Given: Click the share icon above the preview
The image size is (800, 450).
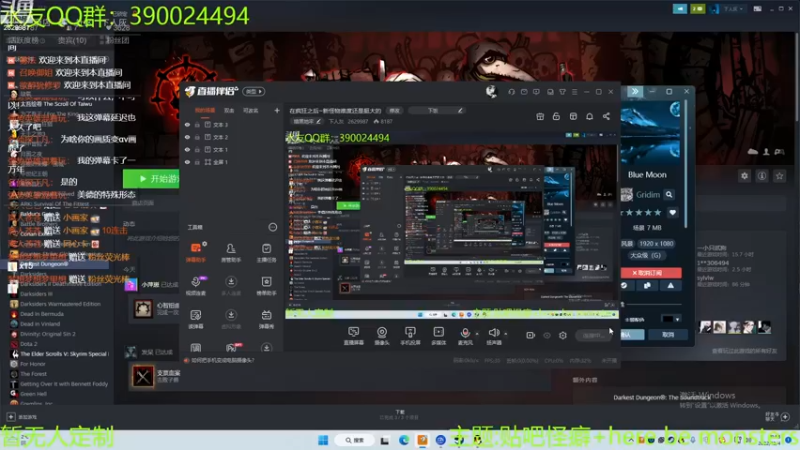Looking at the screenshot, I should click(x=606, y=116).
